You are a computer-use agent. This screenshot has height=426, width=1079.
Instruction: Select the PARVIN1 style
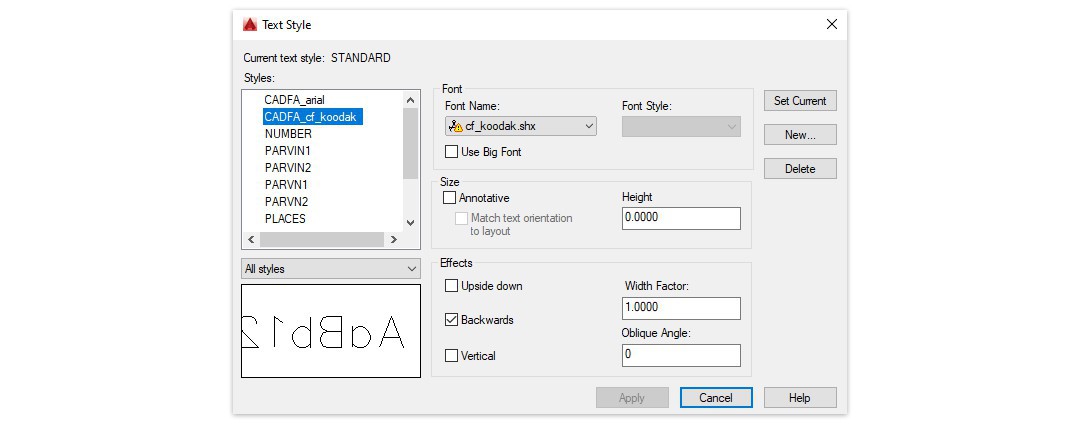(x=288, y=151)
